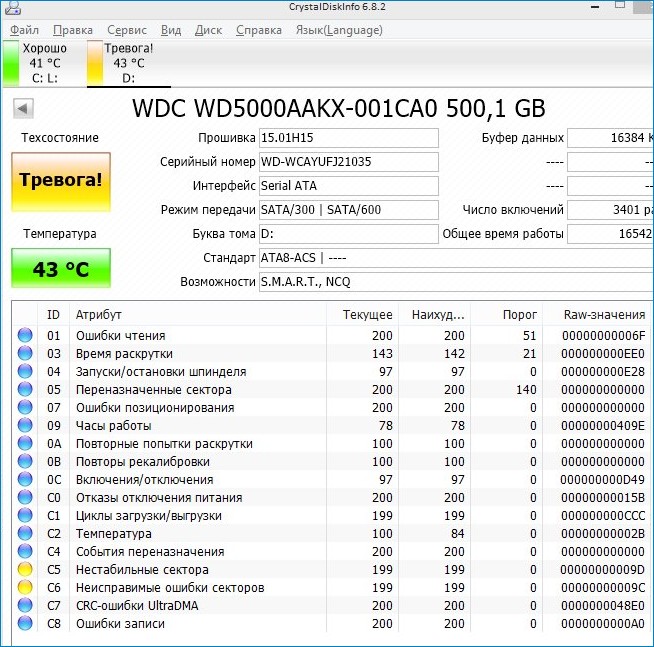Viewport: 654px width, 647px height.
Task: Open the Файл menu
Action: point(24,30)
